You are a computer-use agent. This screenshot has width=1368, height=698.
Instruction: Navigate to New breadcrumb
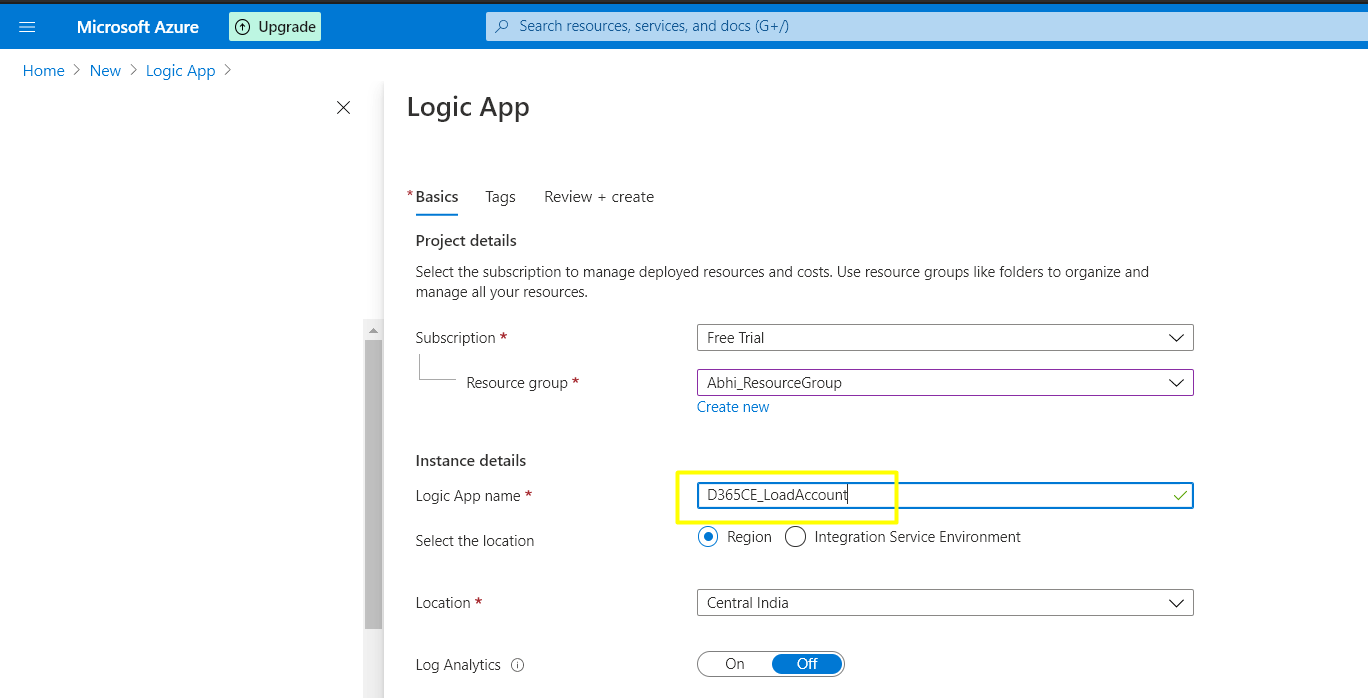[x=105, y=71]
